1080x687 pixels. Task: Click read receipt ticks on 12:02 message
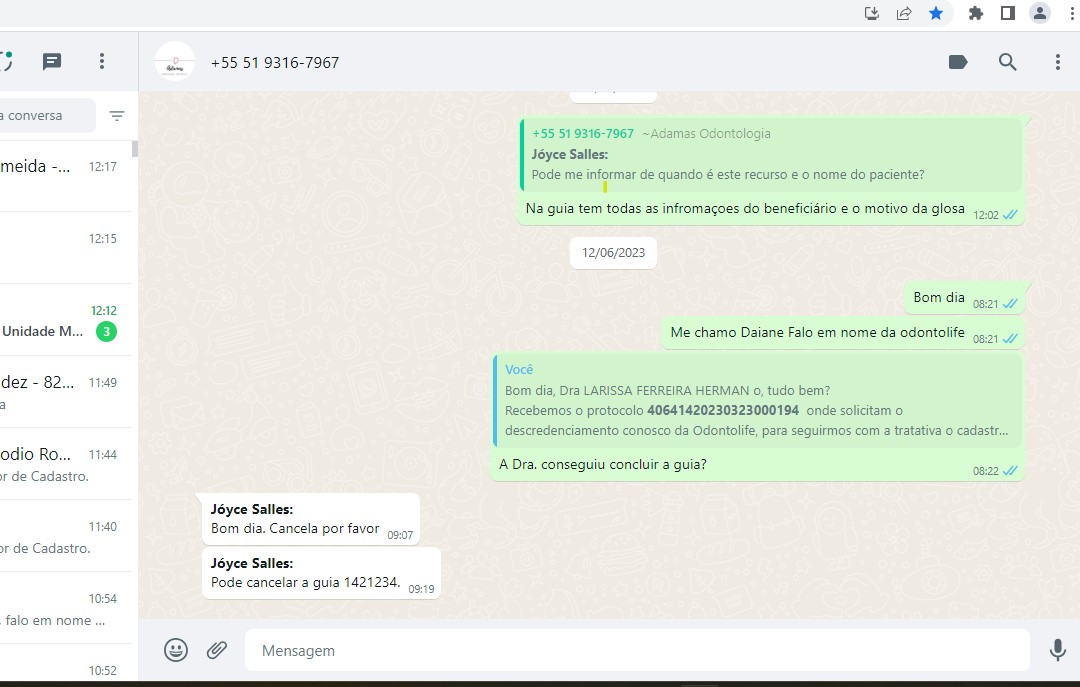pos(1010,215)
